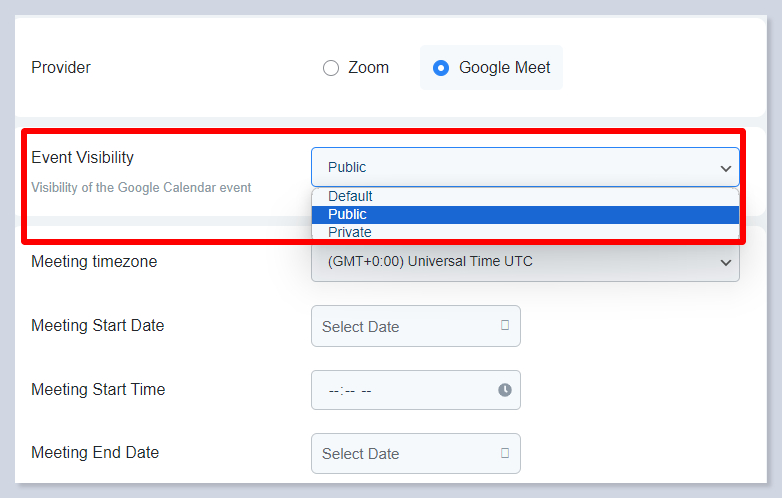Click the clock icon in Meeting Start Time
Image resolution: width=782 pixels, height=498 pixels.
click(505, 390)
